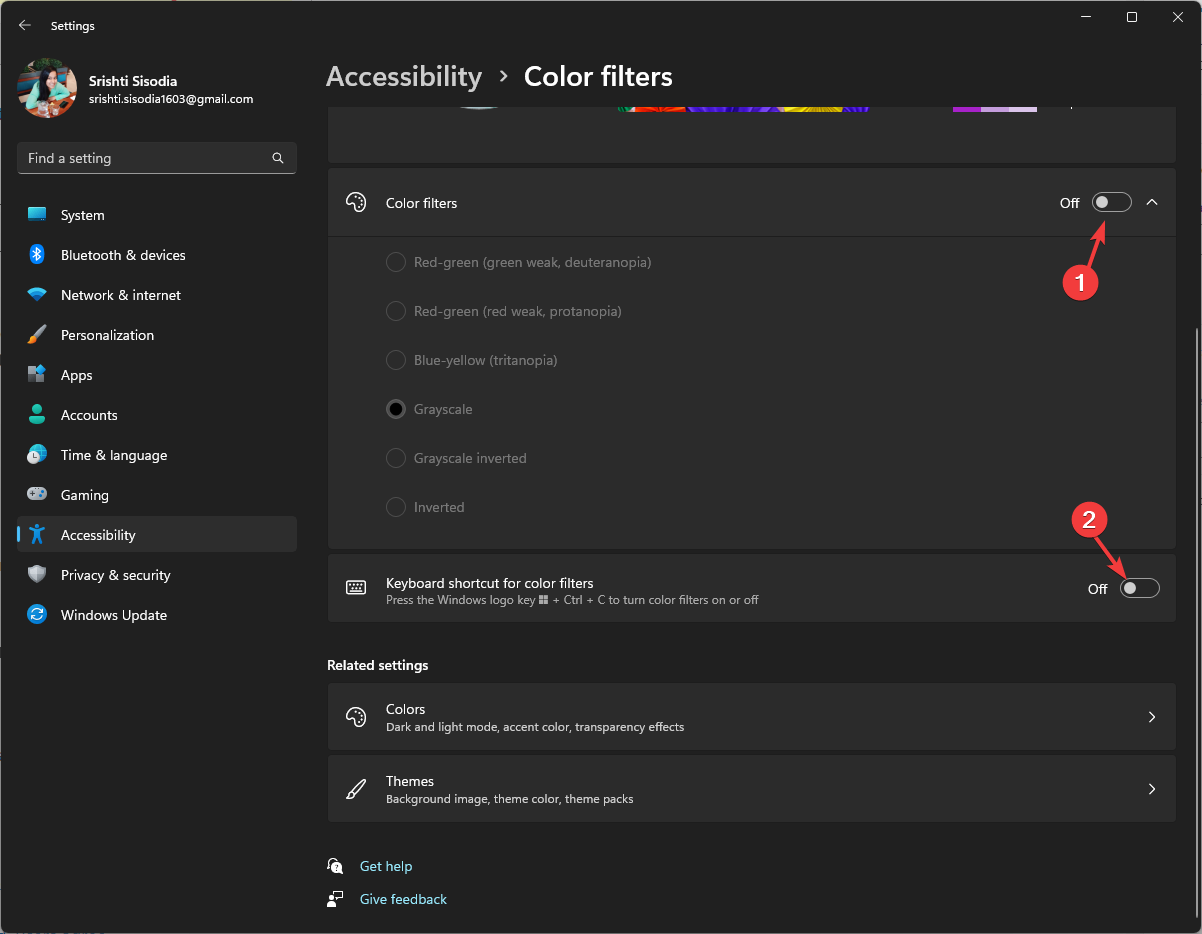Click the Network & internet wifi icon
The image size is (1202, 934).
(x=37, y=295)
